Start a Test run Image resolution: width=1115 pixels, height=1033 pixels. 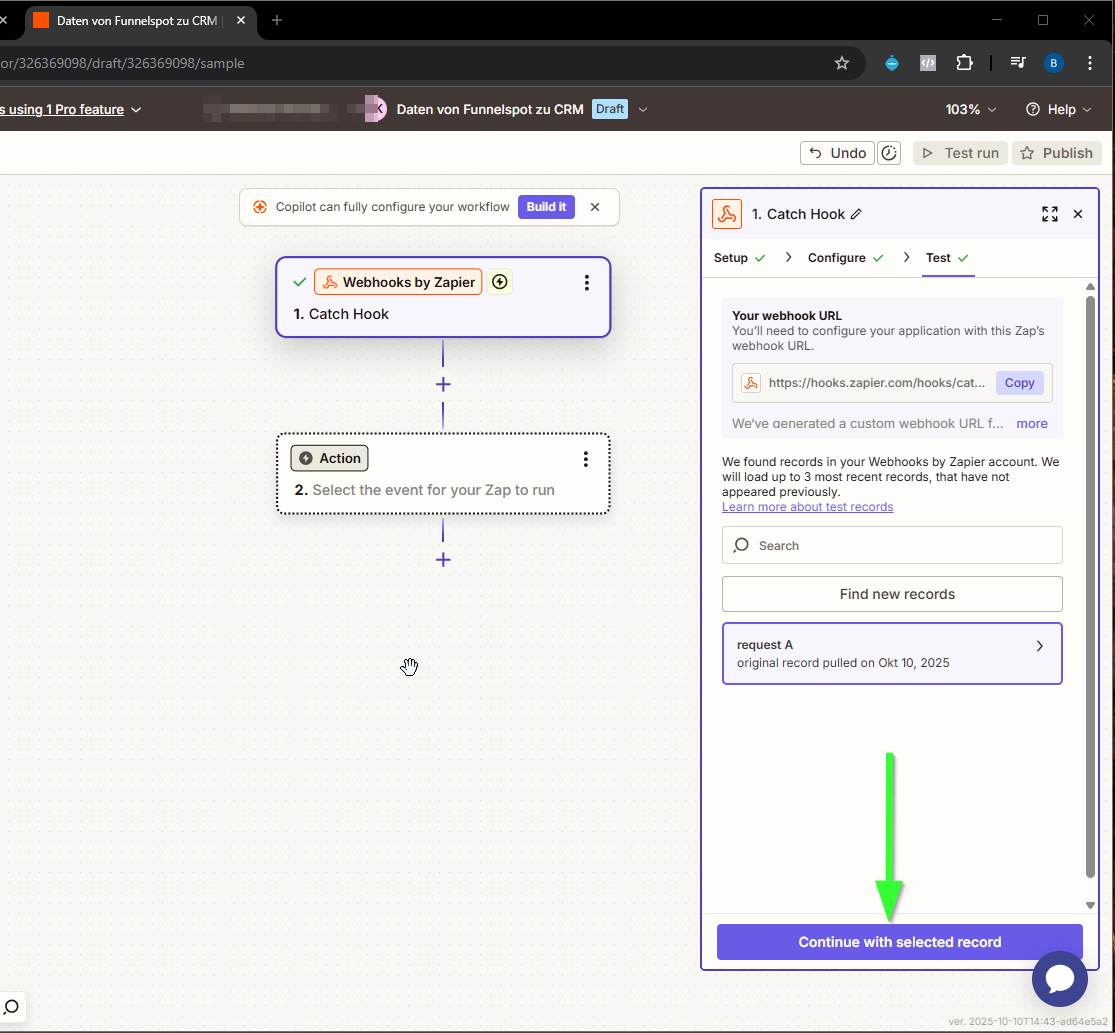[x=960, y=153]
